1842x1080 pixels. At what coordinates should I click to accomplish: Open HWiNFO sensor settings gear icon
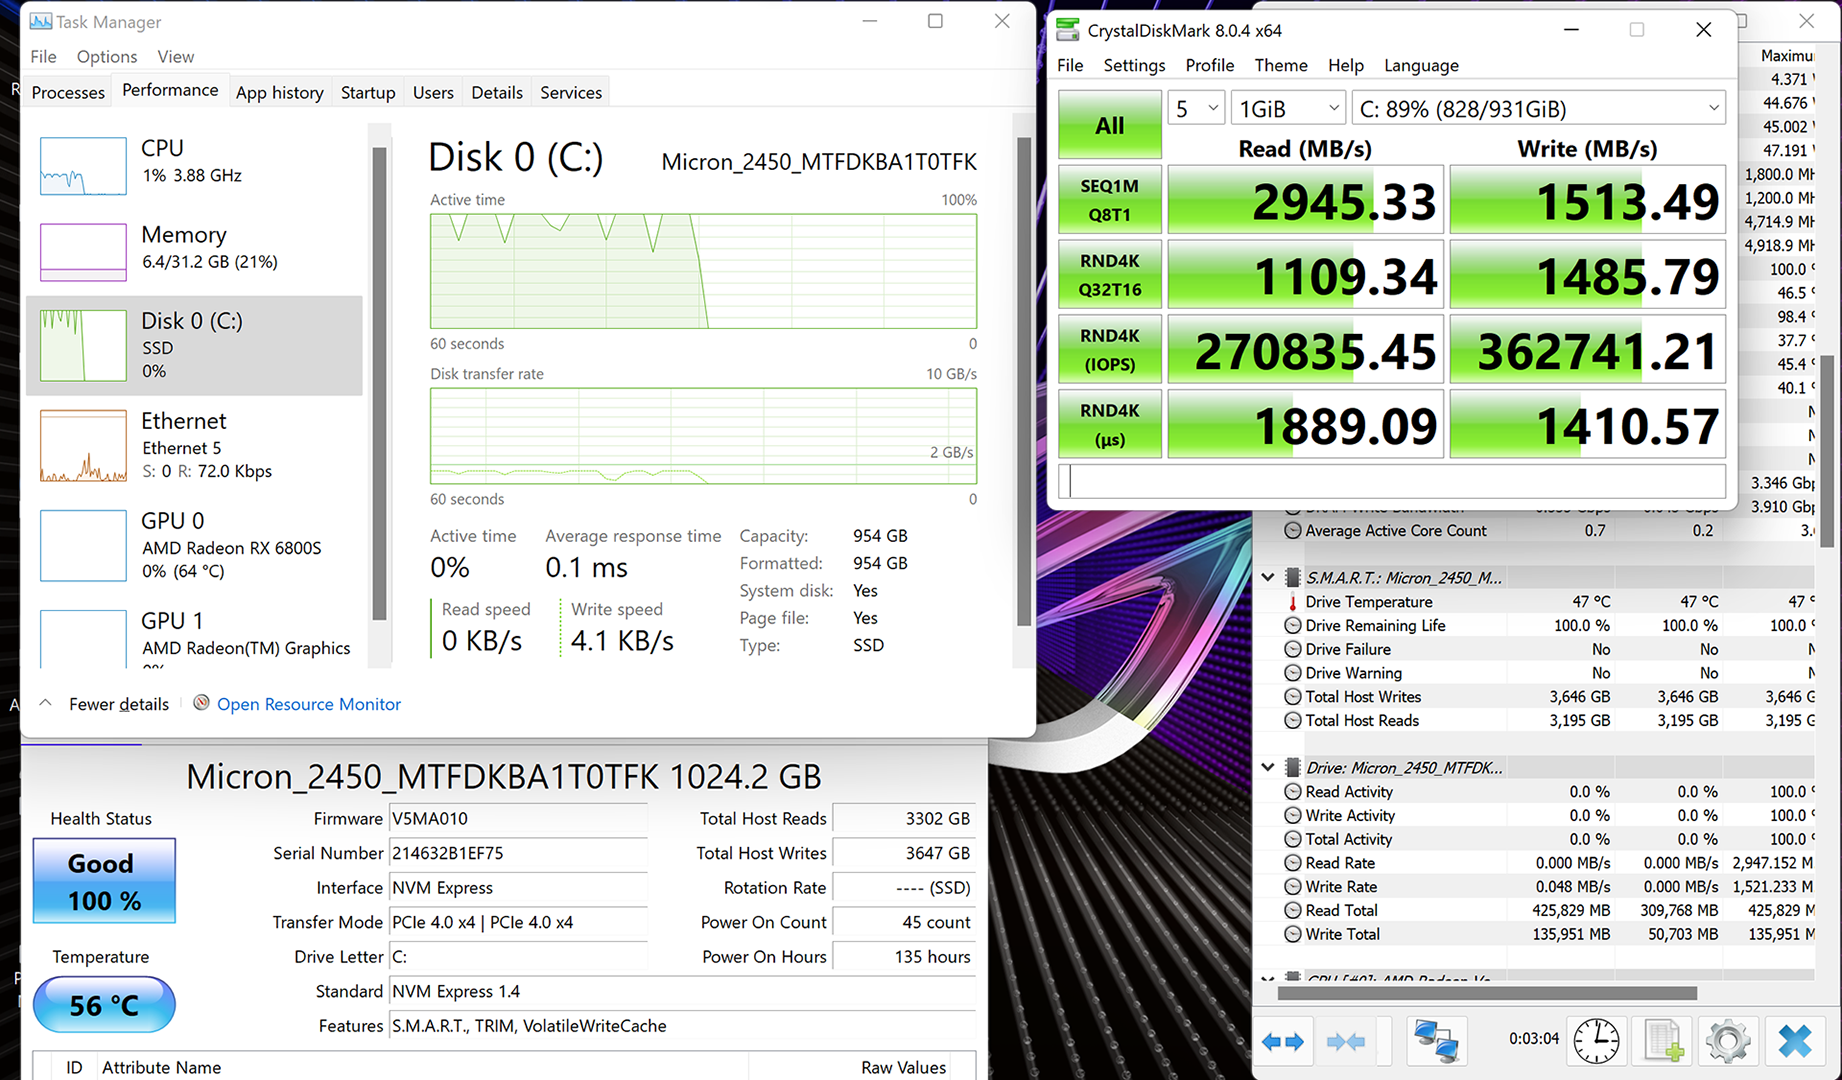1728,1041
